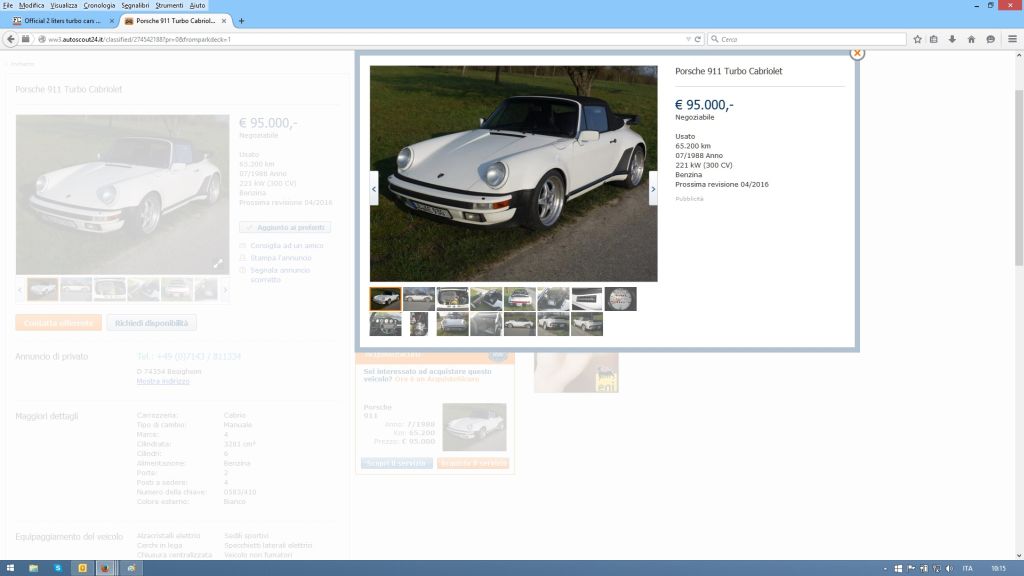The image size is (1024, 576).
Task: Select the seventh thumbnail in the top row
Action: point(587,299)
